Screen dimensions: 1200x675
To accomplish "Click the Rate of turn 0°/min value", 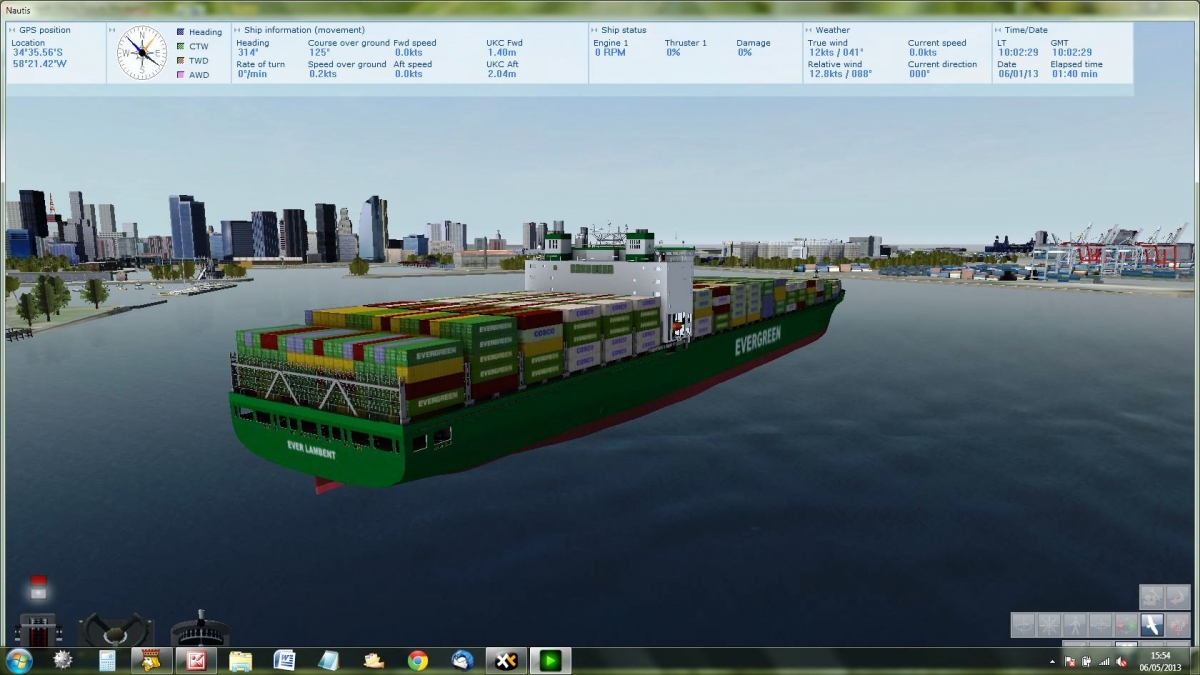I will (x=252, y=74).
